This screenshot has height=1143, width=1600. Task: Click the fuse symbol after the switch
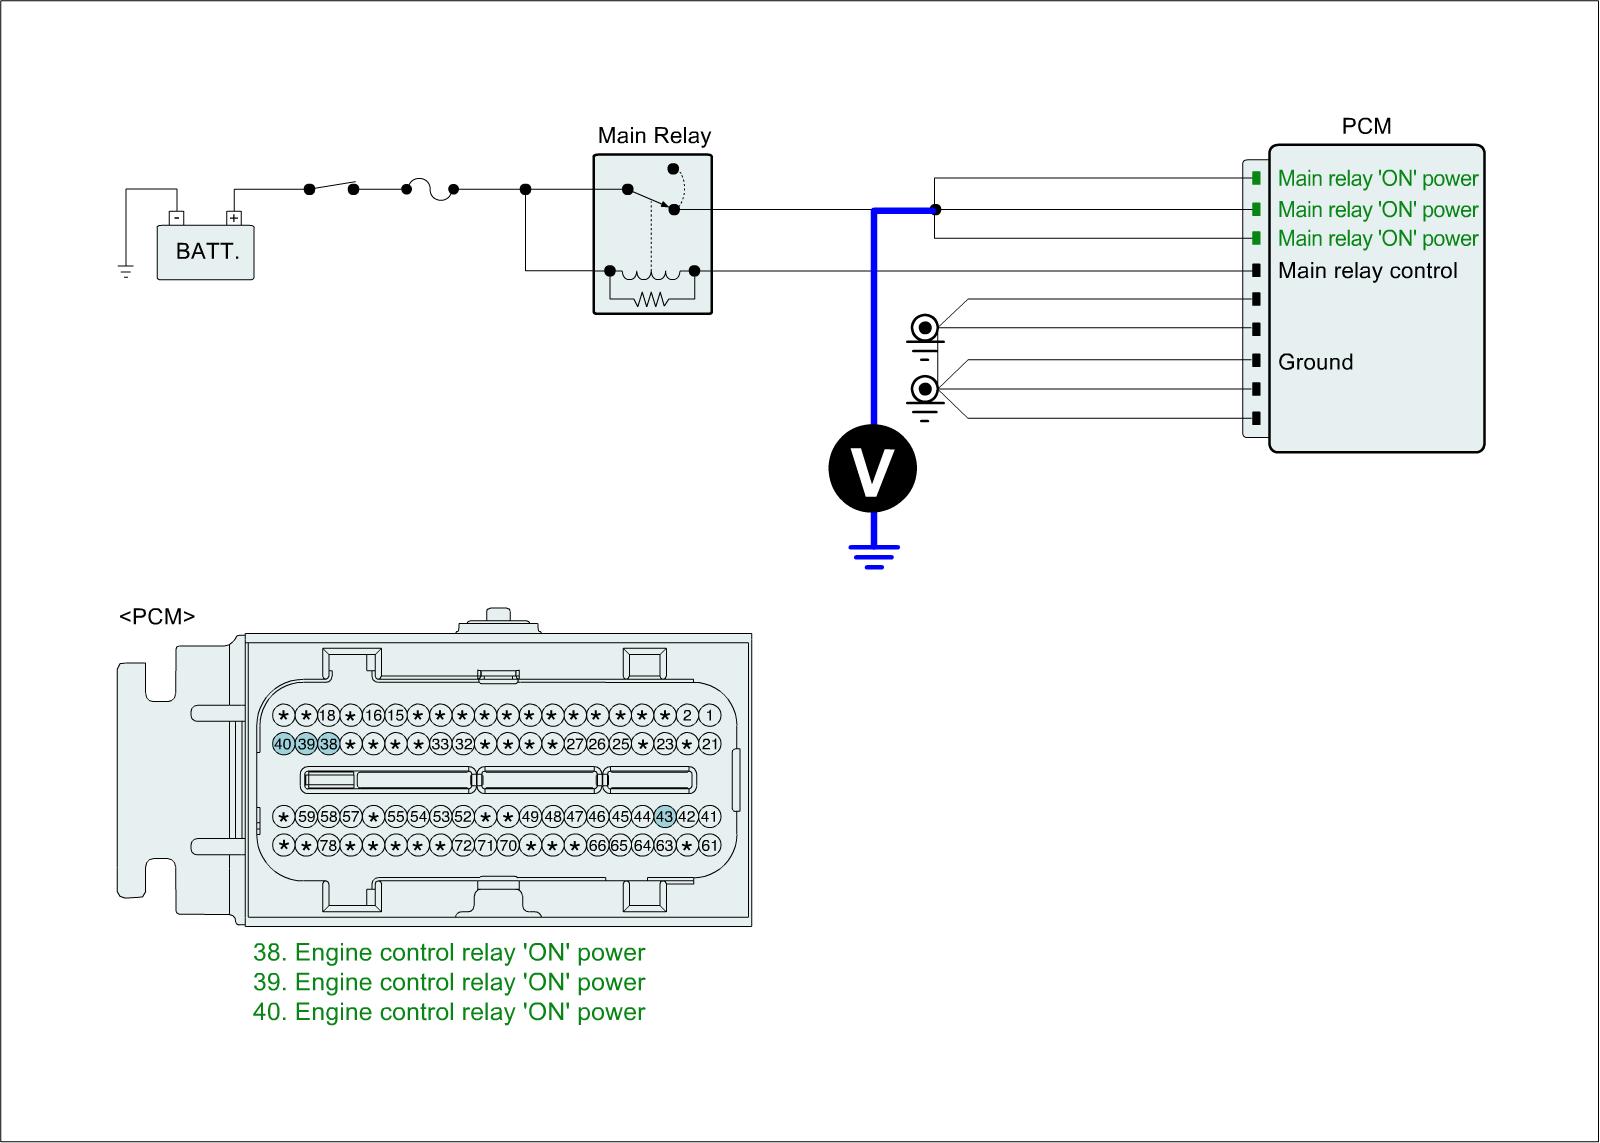tap(430, 189)
